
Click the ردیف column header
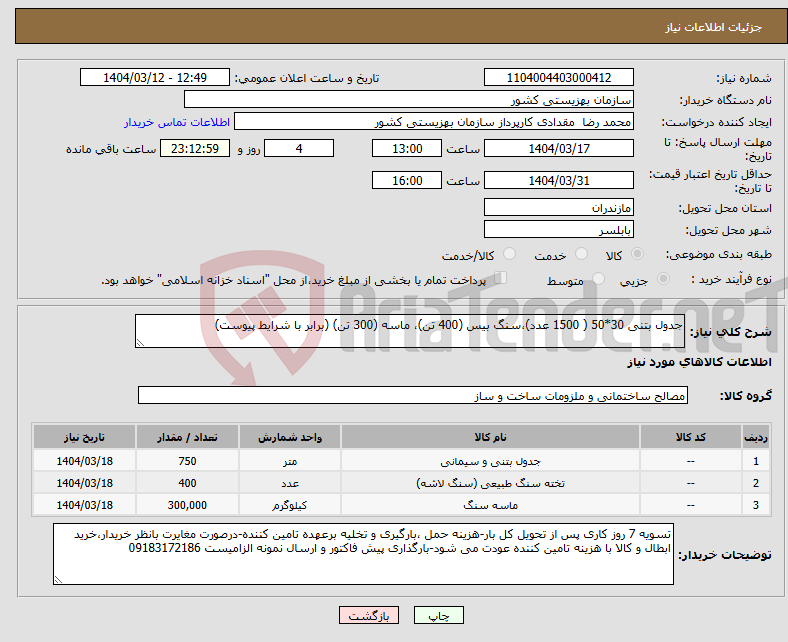[x=756, y=437]
